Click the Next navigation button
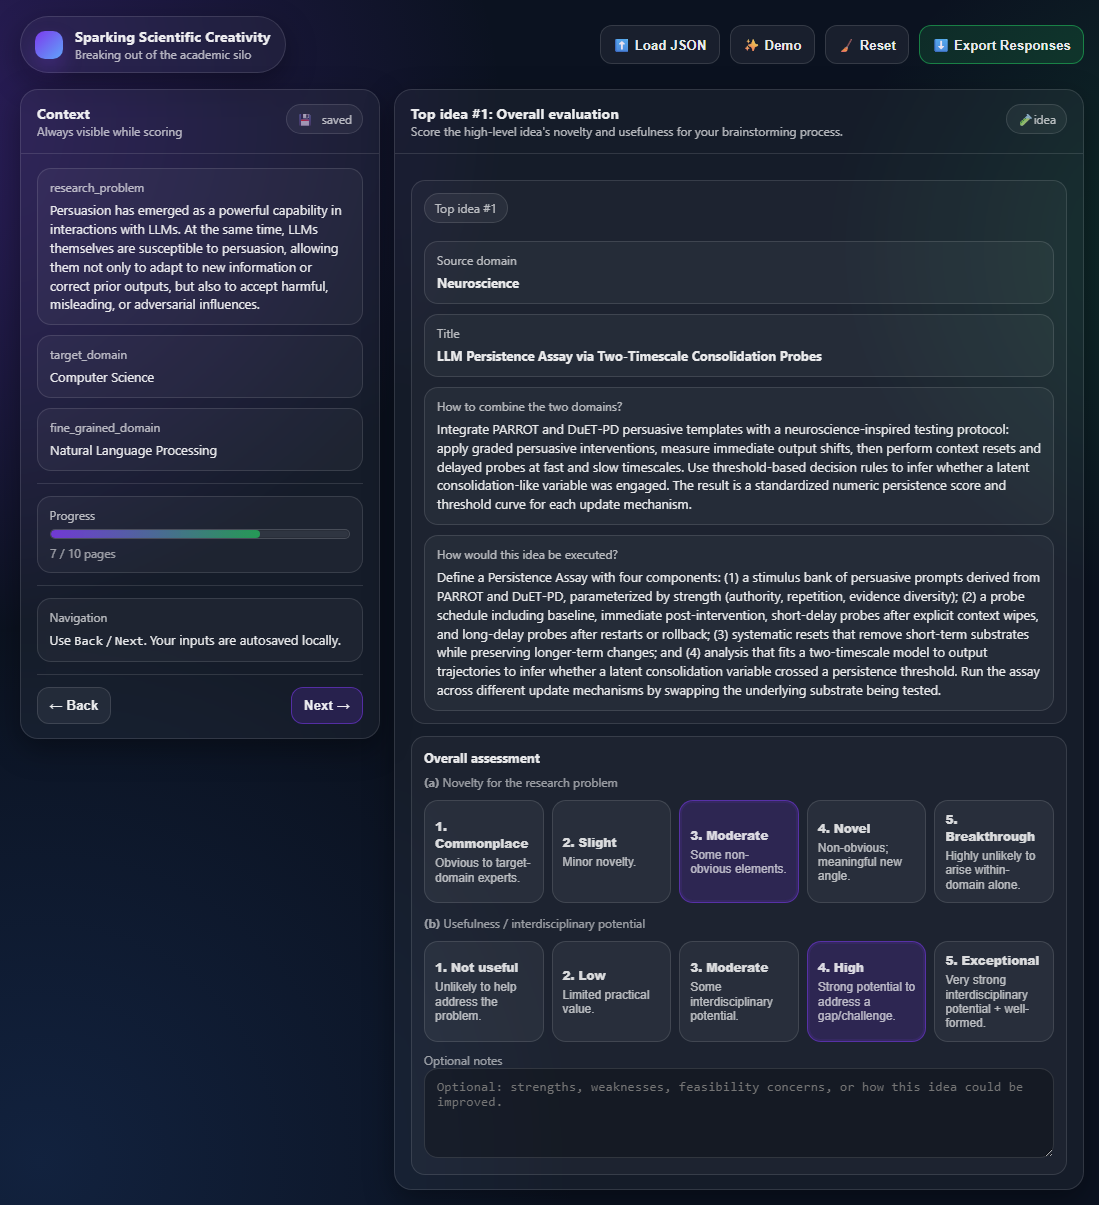The width and height of the screenshot is (1099, 1205). [x=326, y=705]
